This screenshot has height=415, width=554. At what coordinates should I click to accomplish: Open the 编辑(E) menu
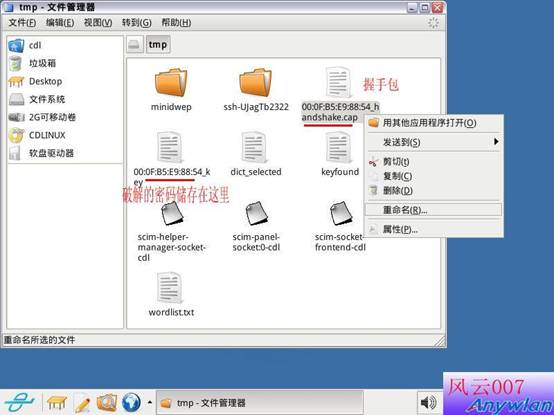pyautogui.click(x=60, y=23)
